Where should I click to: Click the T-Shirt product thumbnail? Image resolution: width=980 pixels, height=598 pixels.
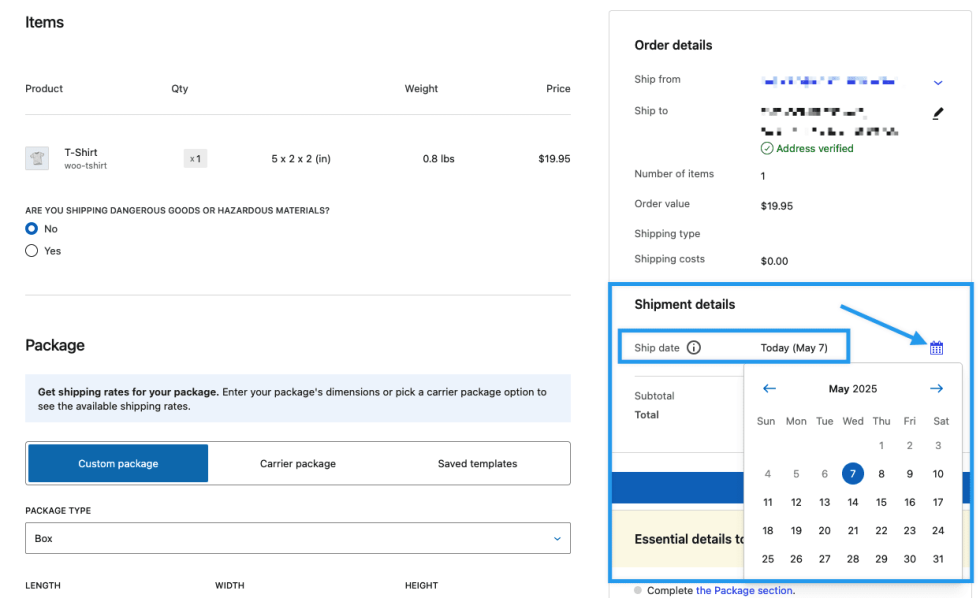37,158
